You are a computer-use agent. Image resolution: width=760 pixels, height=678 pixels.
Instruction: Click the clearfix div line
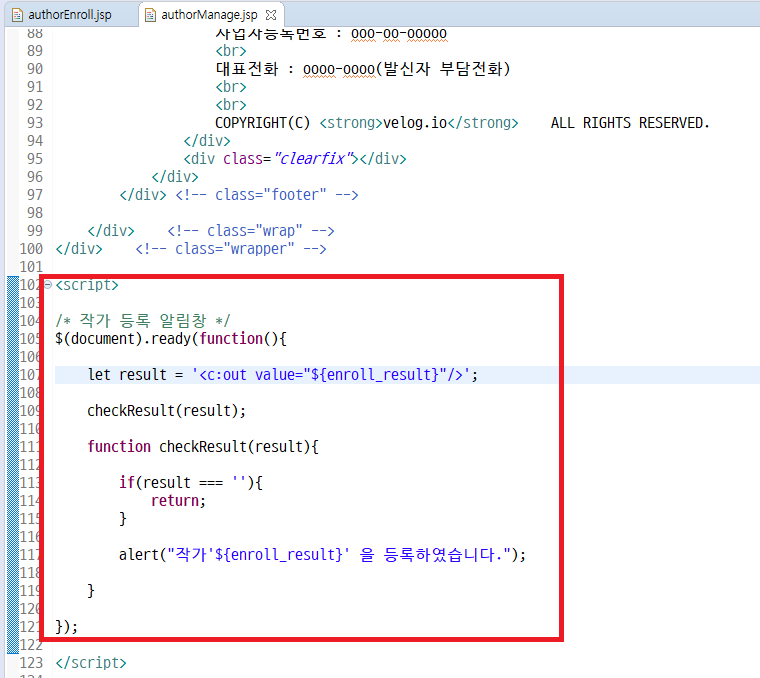click(295, 159)
